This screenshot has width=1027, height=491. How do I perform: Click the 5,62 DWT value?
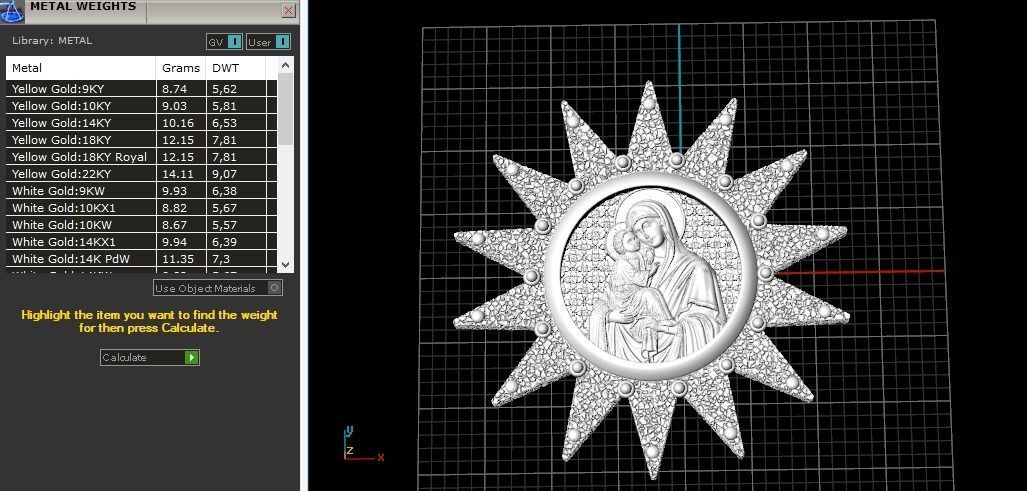pyautogui.click(x=225, y=89)
